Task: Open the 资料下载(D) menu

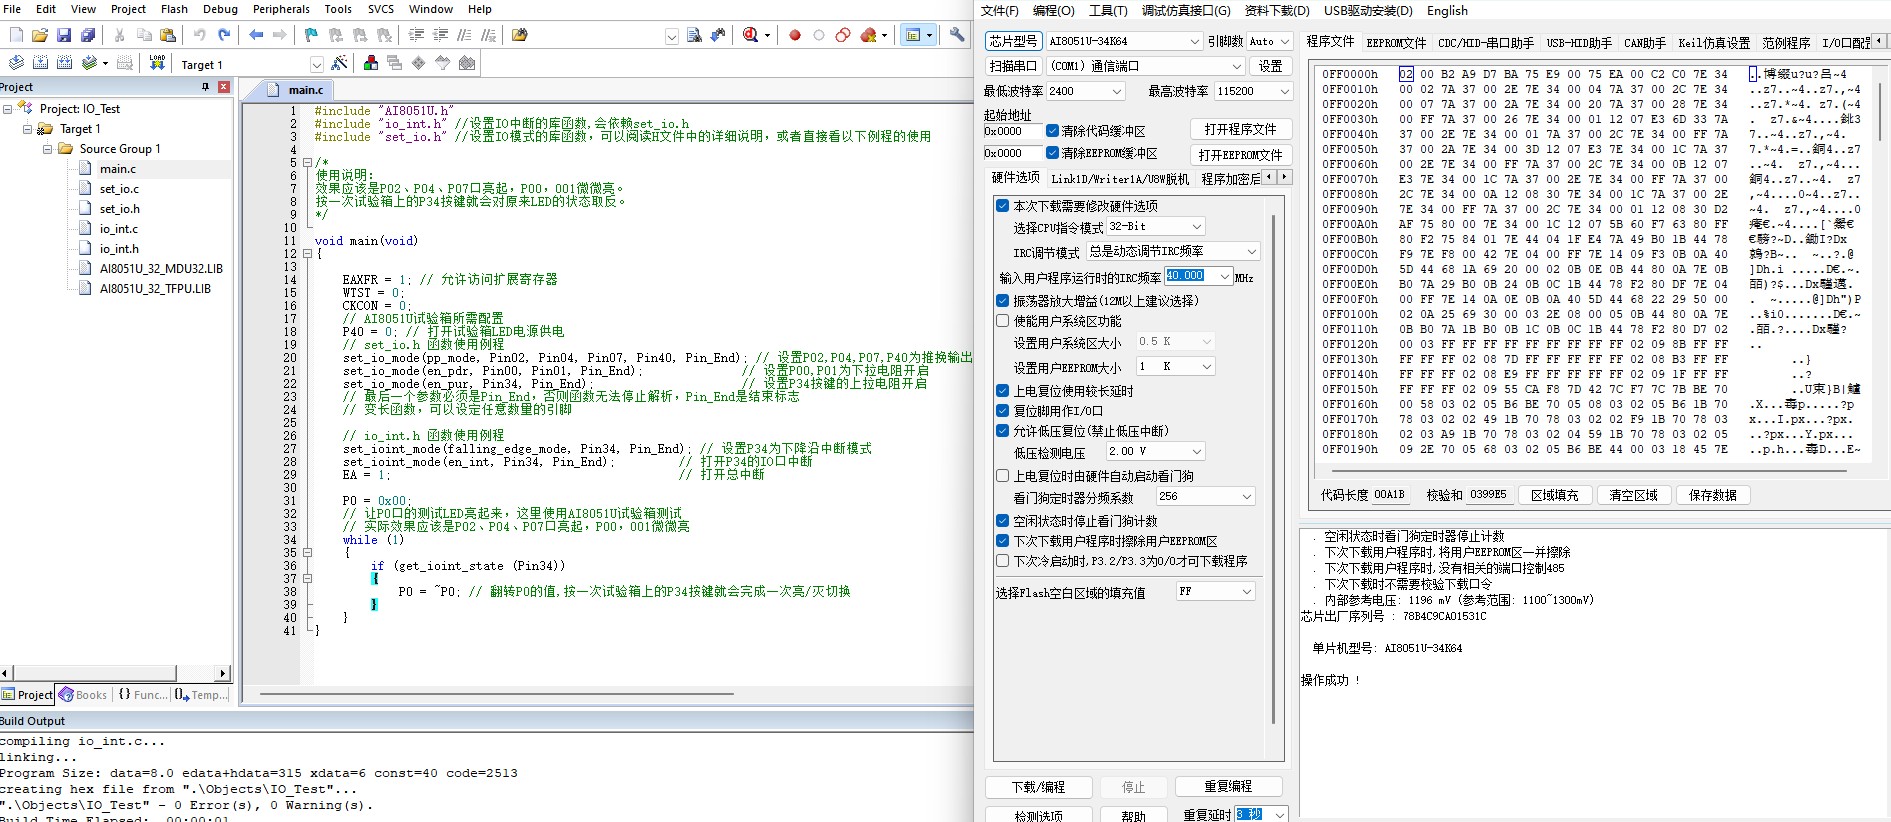Action: point(1277,10)
